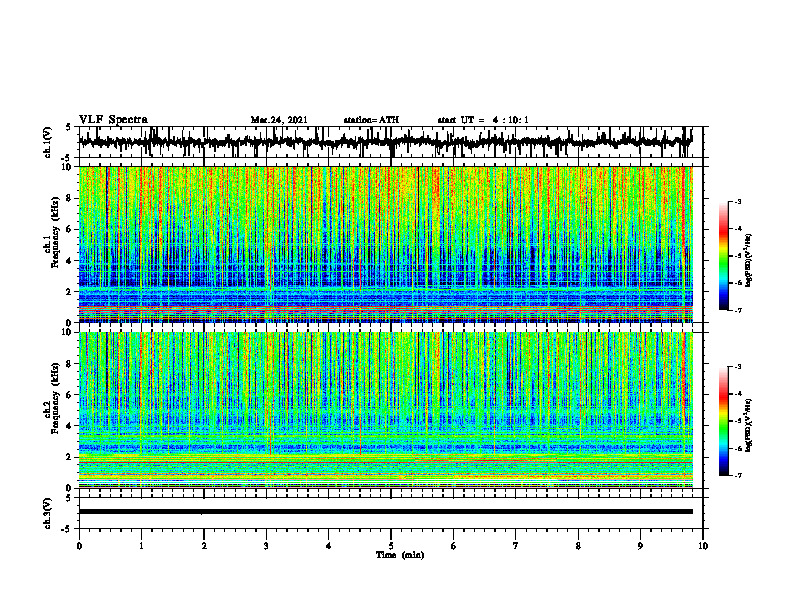Click the time axis tick label "6"
Screen dimensions: 792x612
click(x=454, y=546)
